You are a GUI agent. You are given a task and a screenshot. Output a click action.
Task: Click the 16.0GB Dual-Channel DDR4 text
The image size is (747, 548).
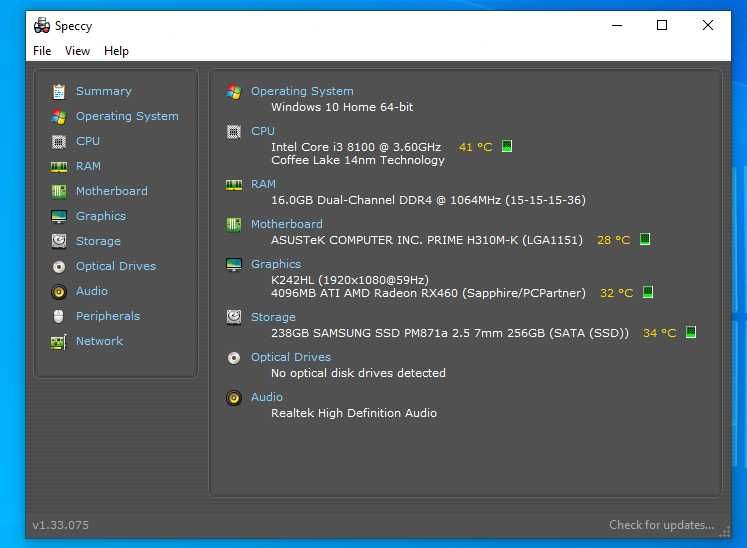(428, 200)
